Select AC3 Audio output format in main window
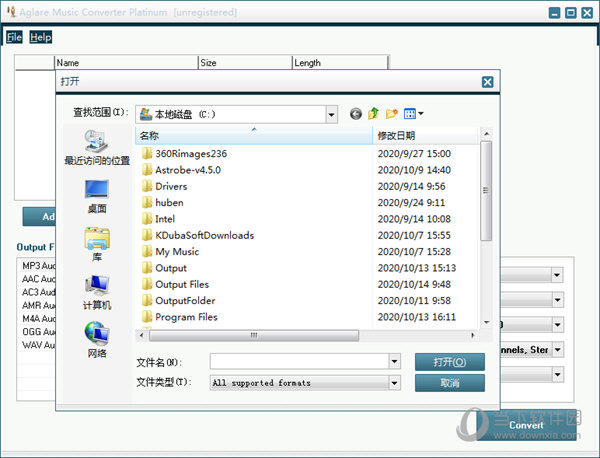Viewport: 600px width, 458px height. pos(39,292)
